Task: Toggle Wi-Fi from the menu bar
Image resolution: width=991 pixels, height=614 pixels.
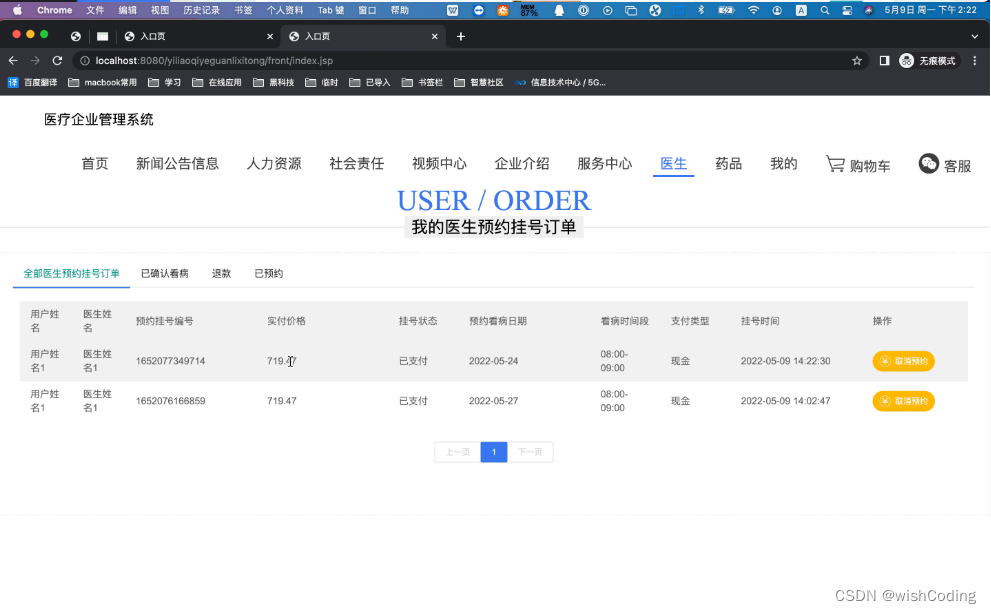Action: [753, 10]
